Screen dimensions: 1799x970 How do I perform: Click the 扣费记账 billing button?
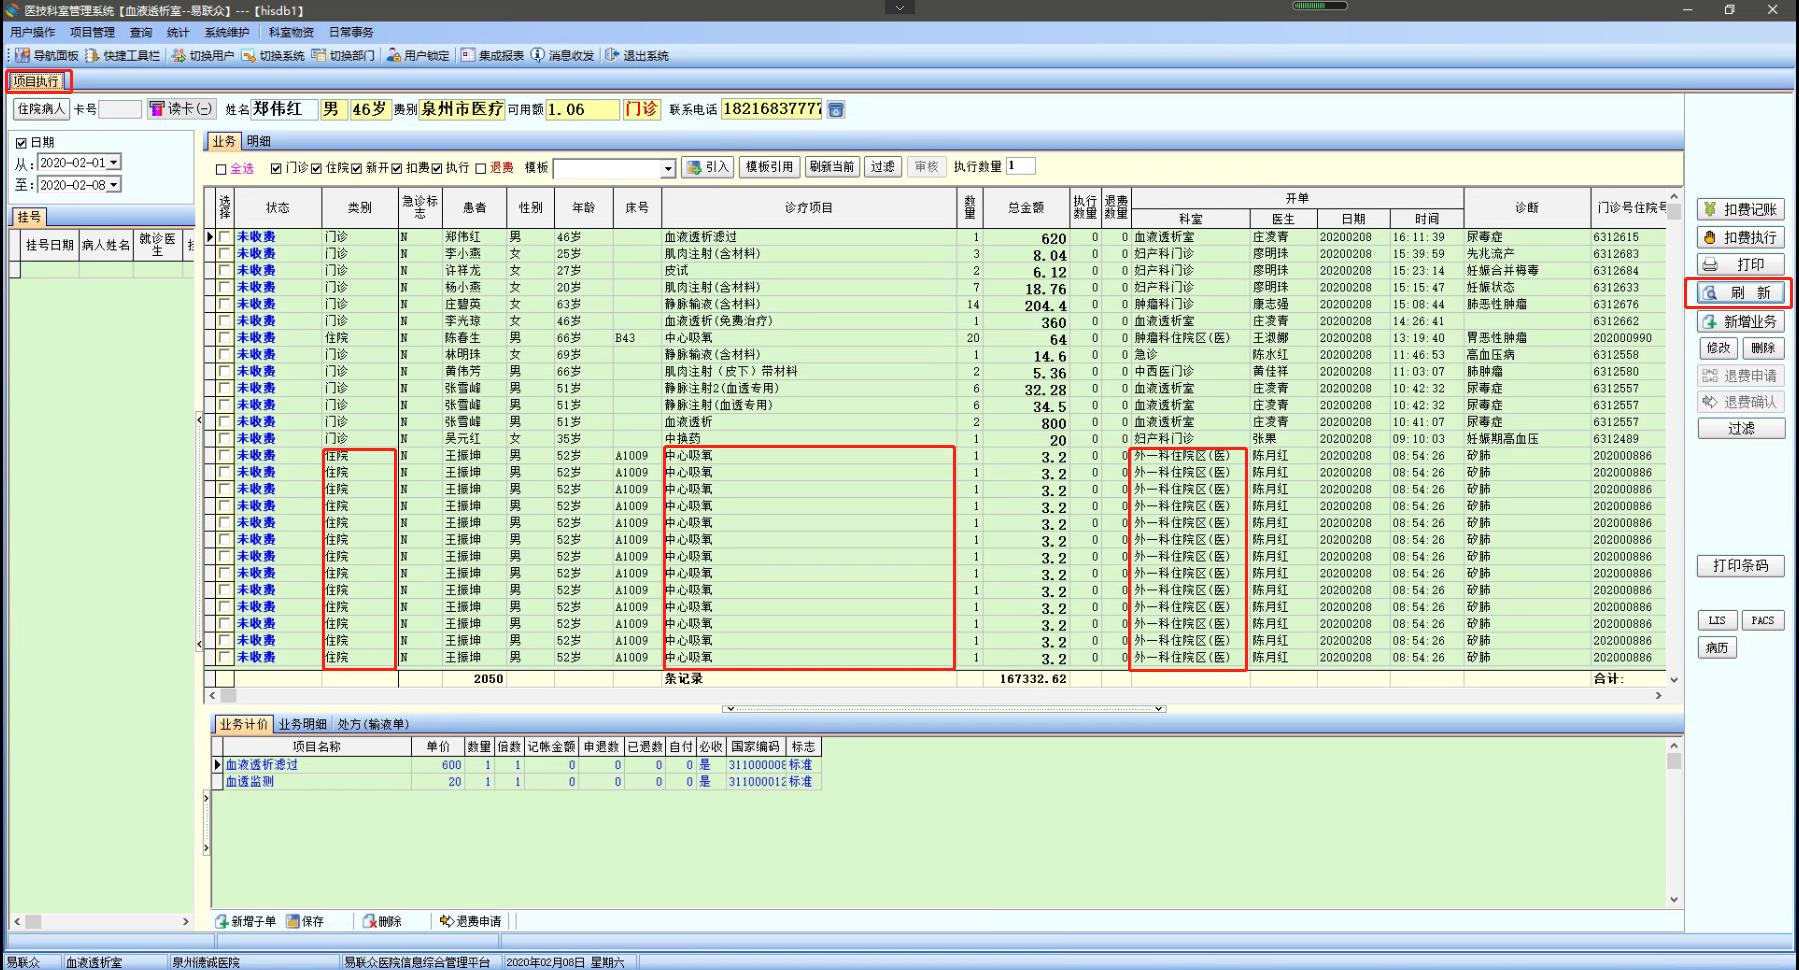click(1740, 209)
